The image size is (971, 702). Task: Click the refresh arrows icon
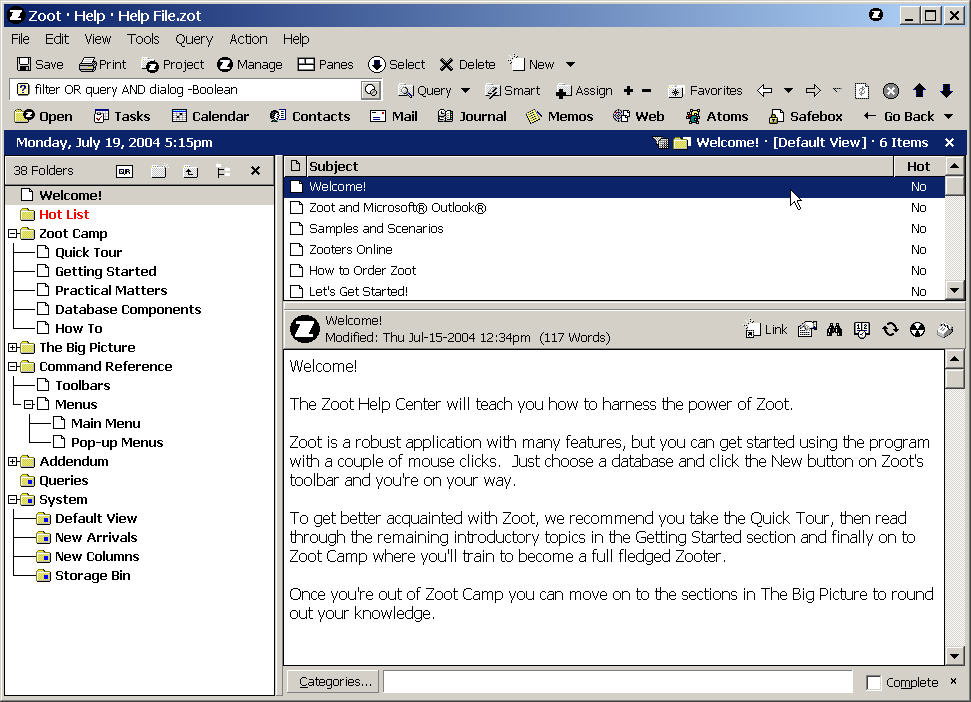point(890,330)
